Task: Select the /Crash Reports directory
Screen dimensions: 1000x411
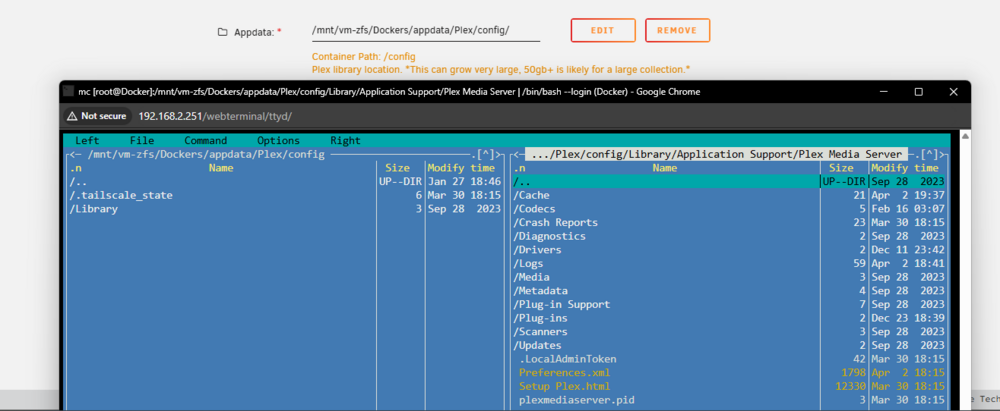Action: (729, 223)
